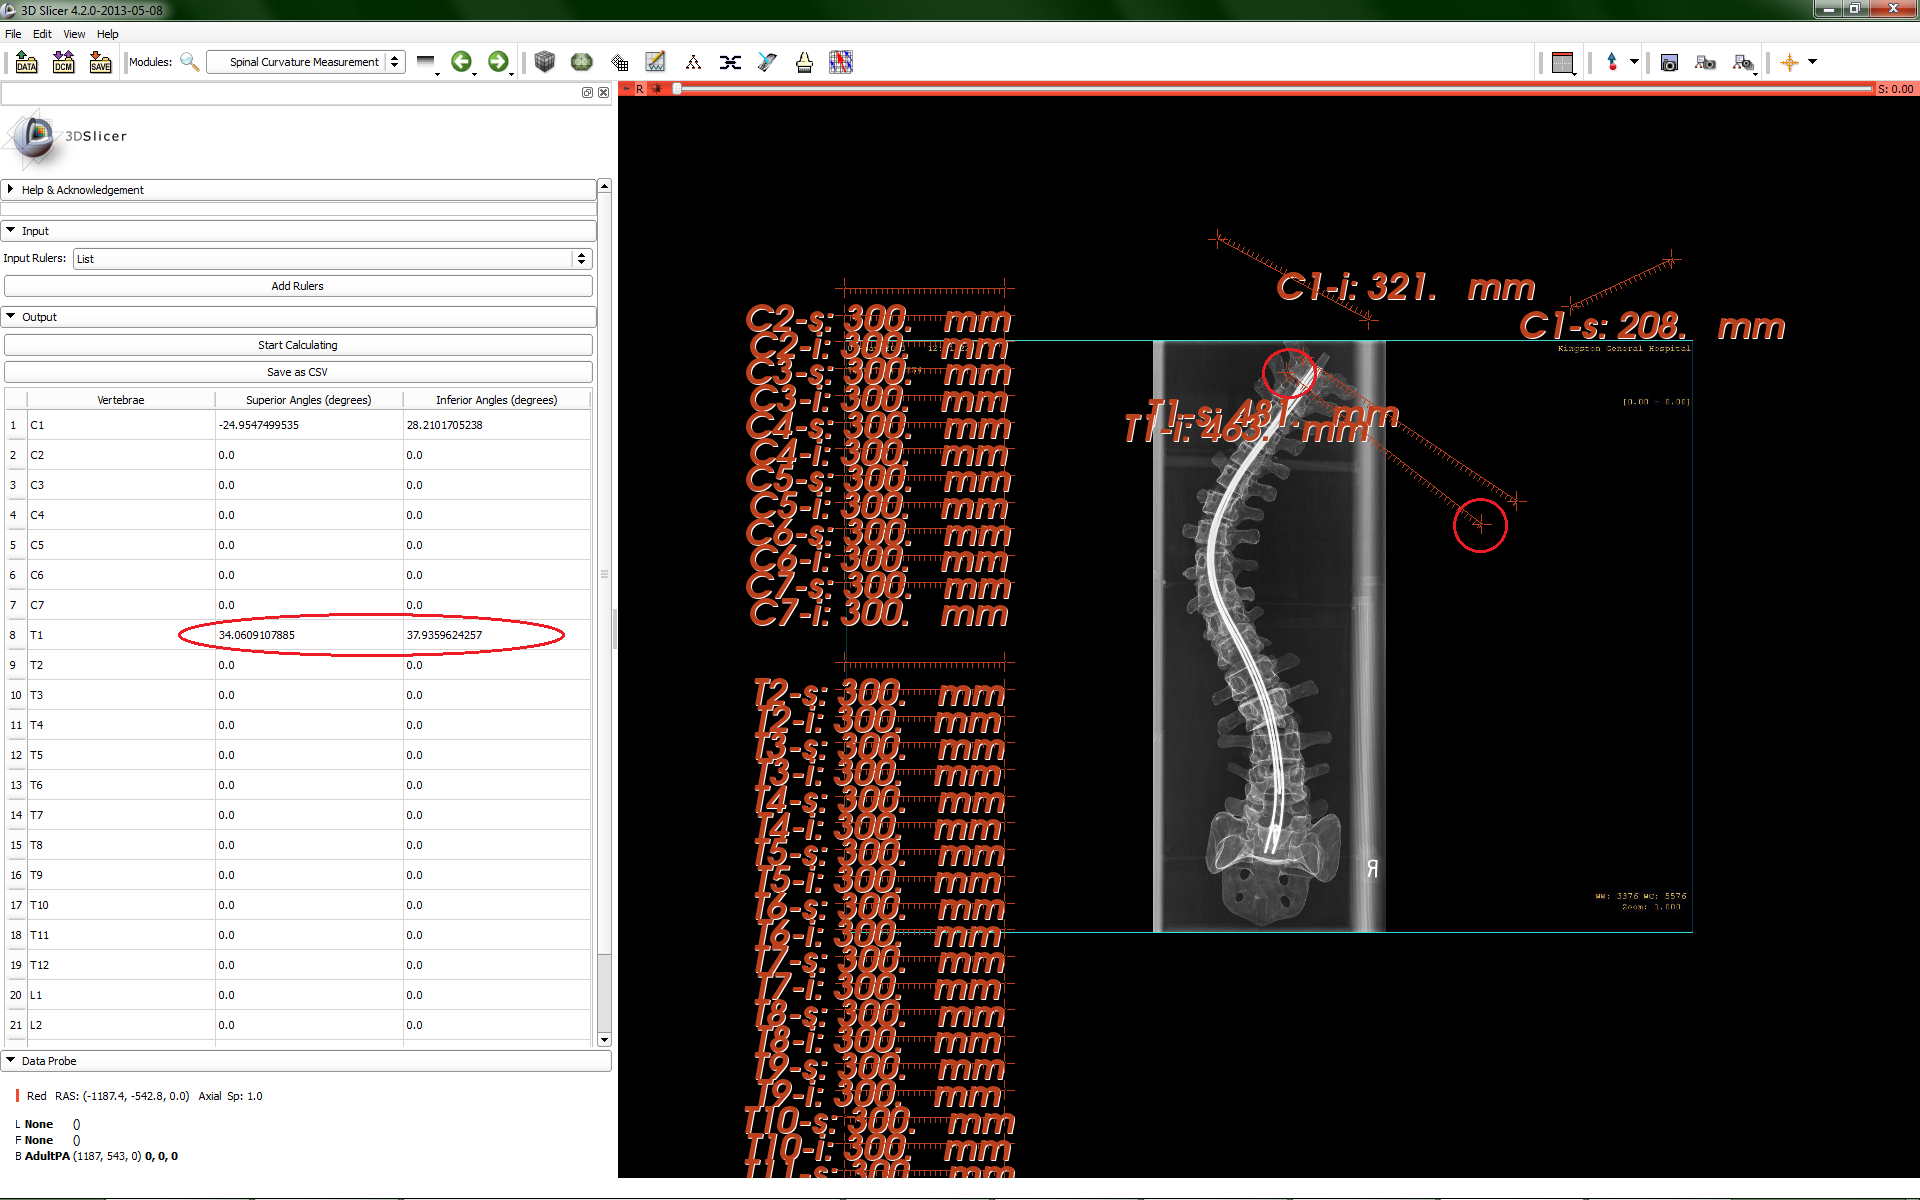Expand the Help & Acknowledgement section

[x=83, y=190]
